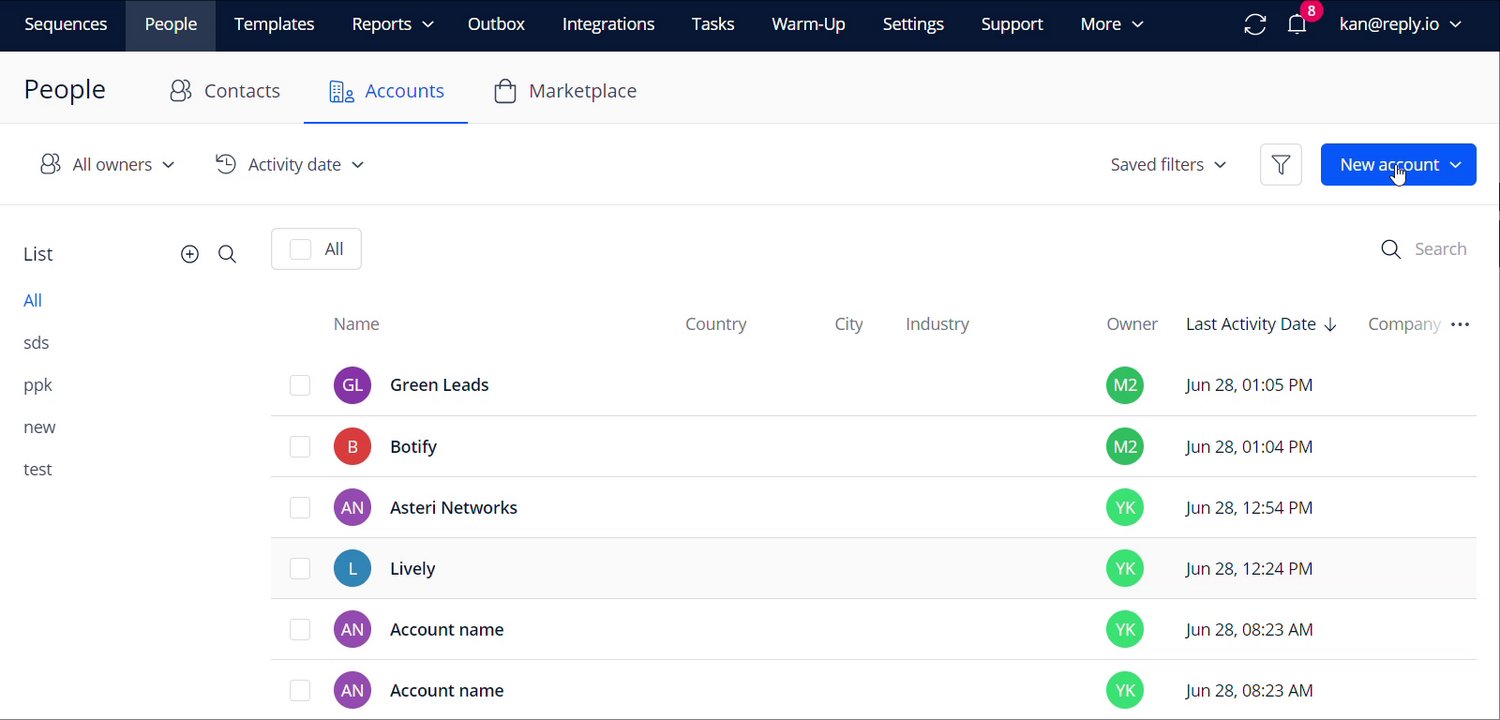
Task: Open the Green Leads account
Action: [439, 385]
